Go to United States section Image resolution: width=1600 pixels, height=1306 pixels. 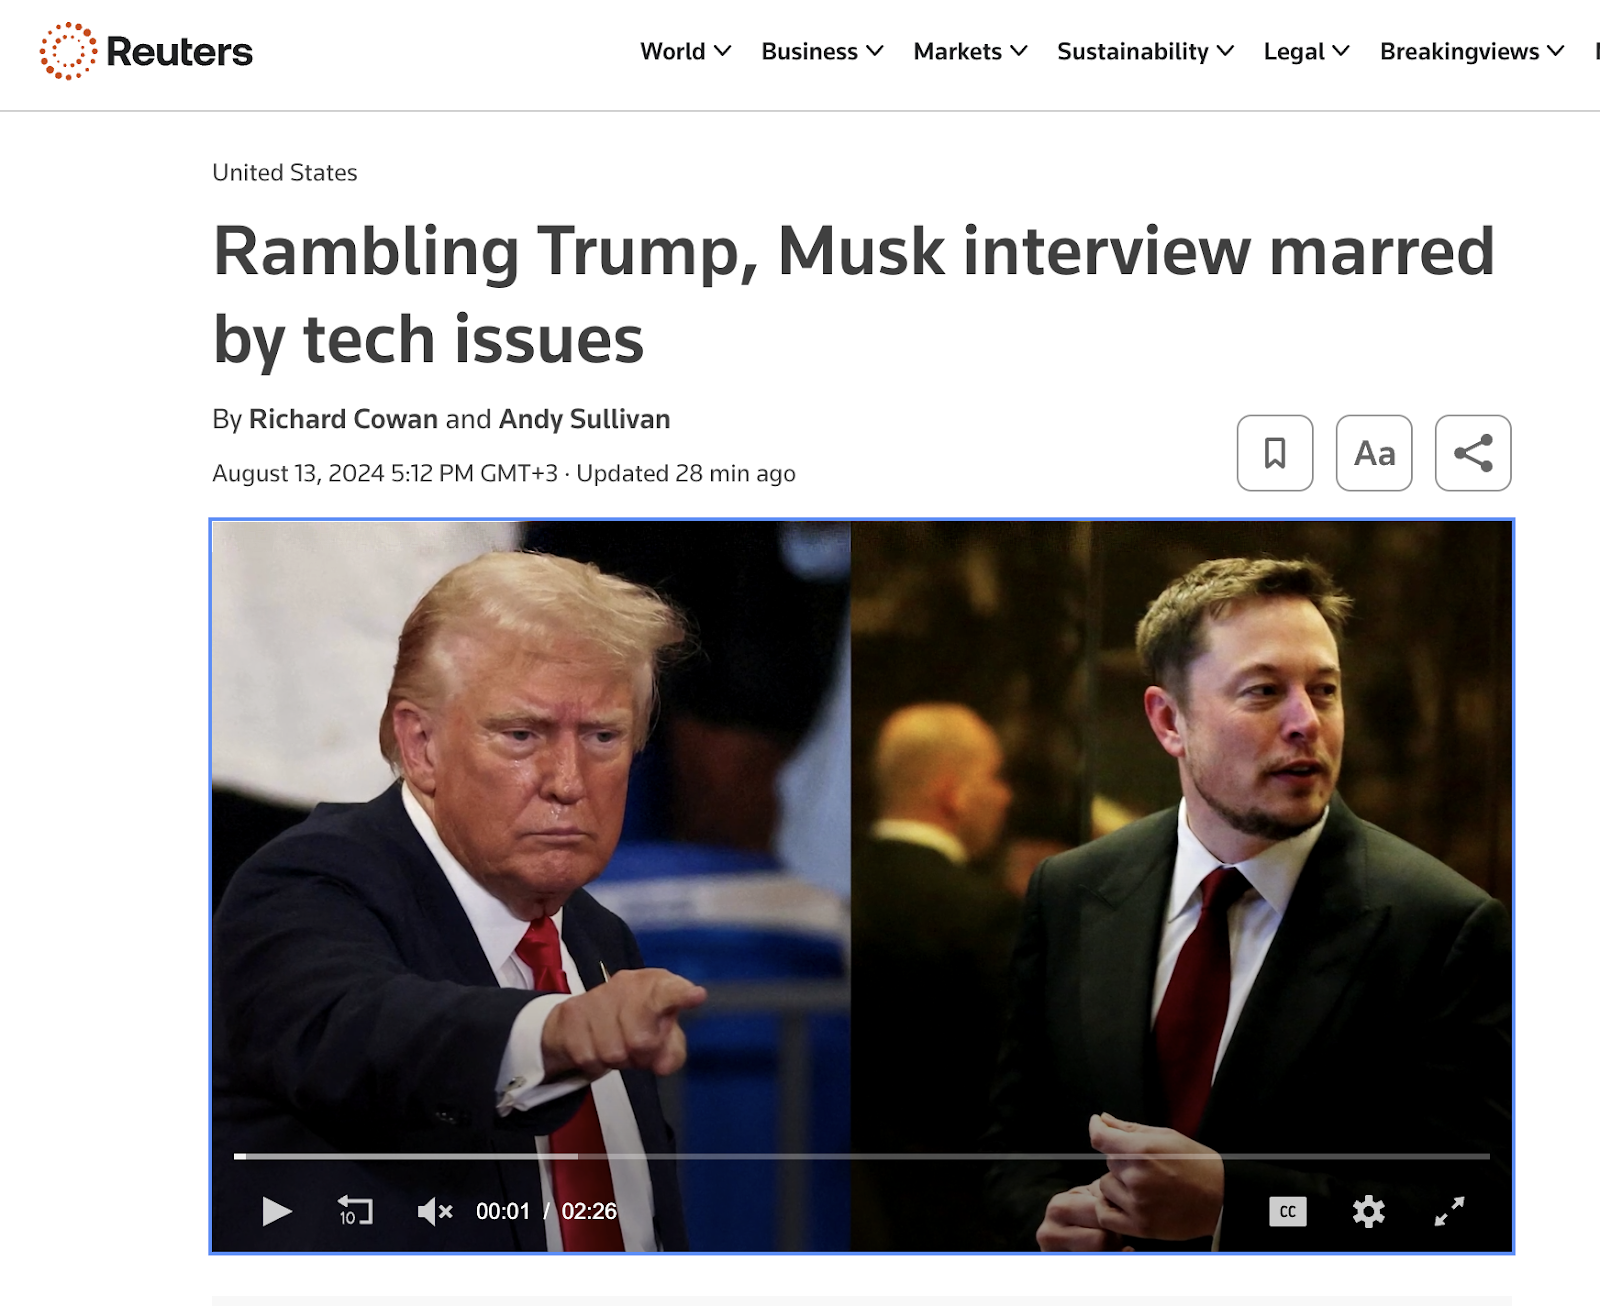click(x=284, y=172)
